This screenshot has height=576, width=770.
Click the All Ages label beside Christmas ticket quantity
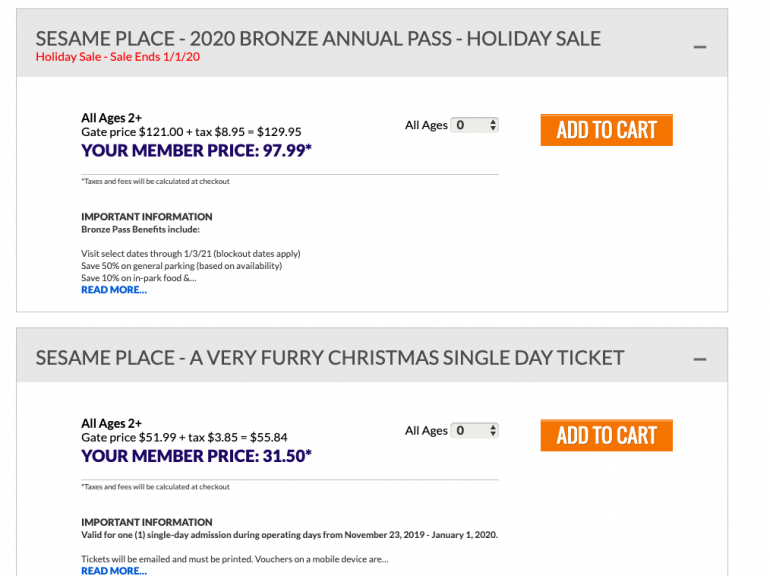coord(426,430)
